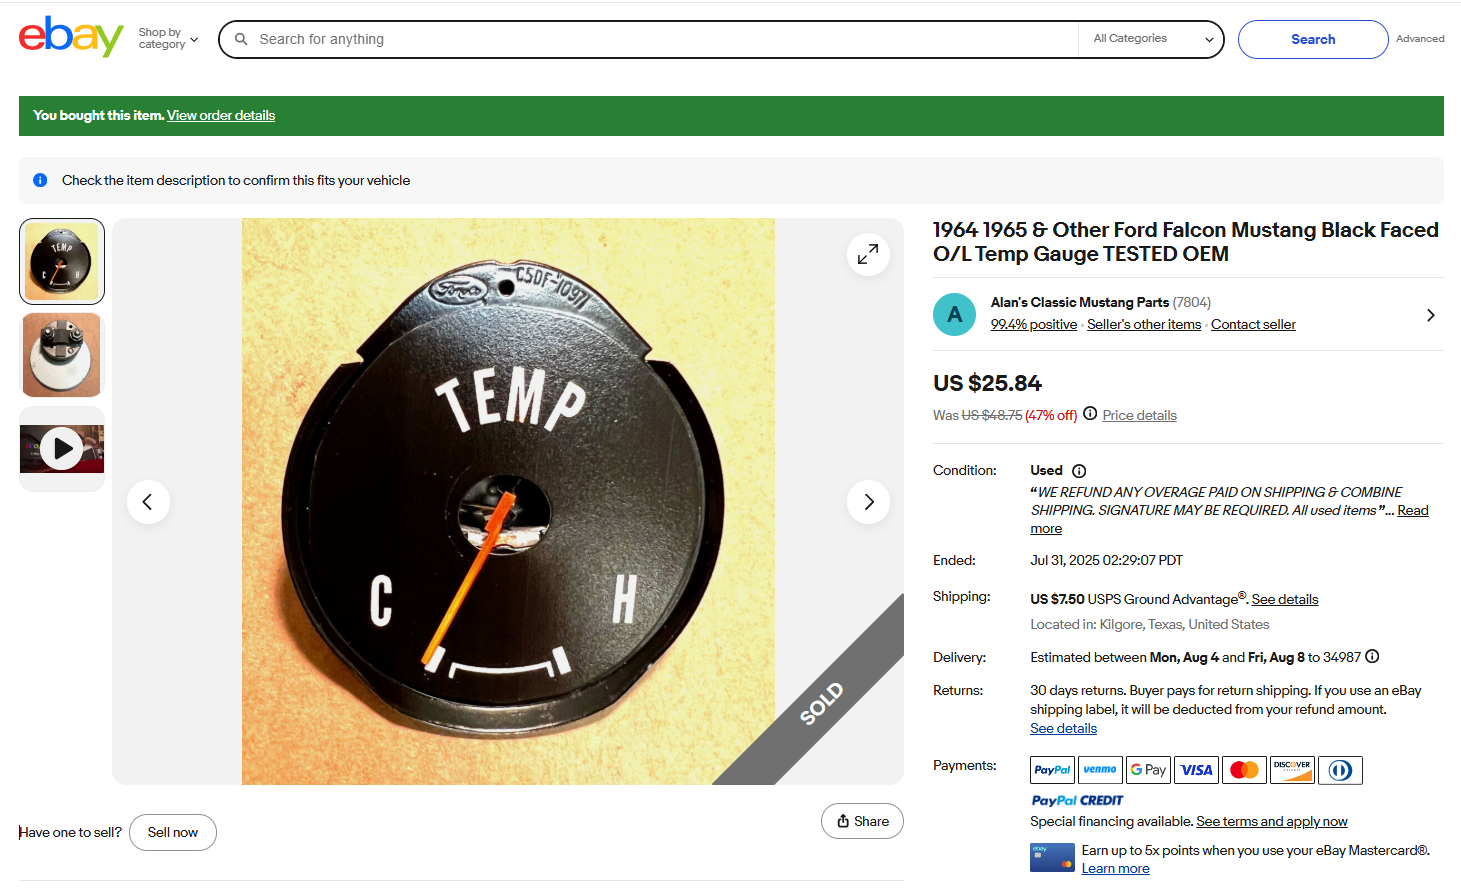Expand the image to full screen
The width and height of the screenshot is (1461, 888).
[868, 255]
